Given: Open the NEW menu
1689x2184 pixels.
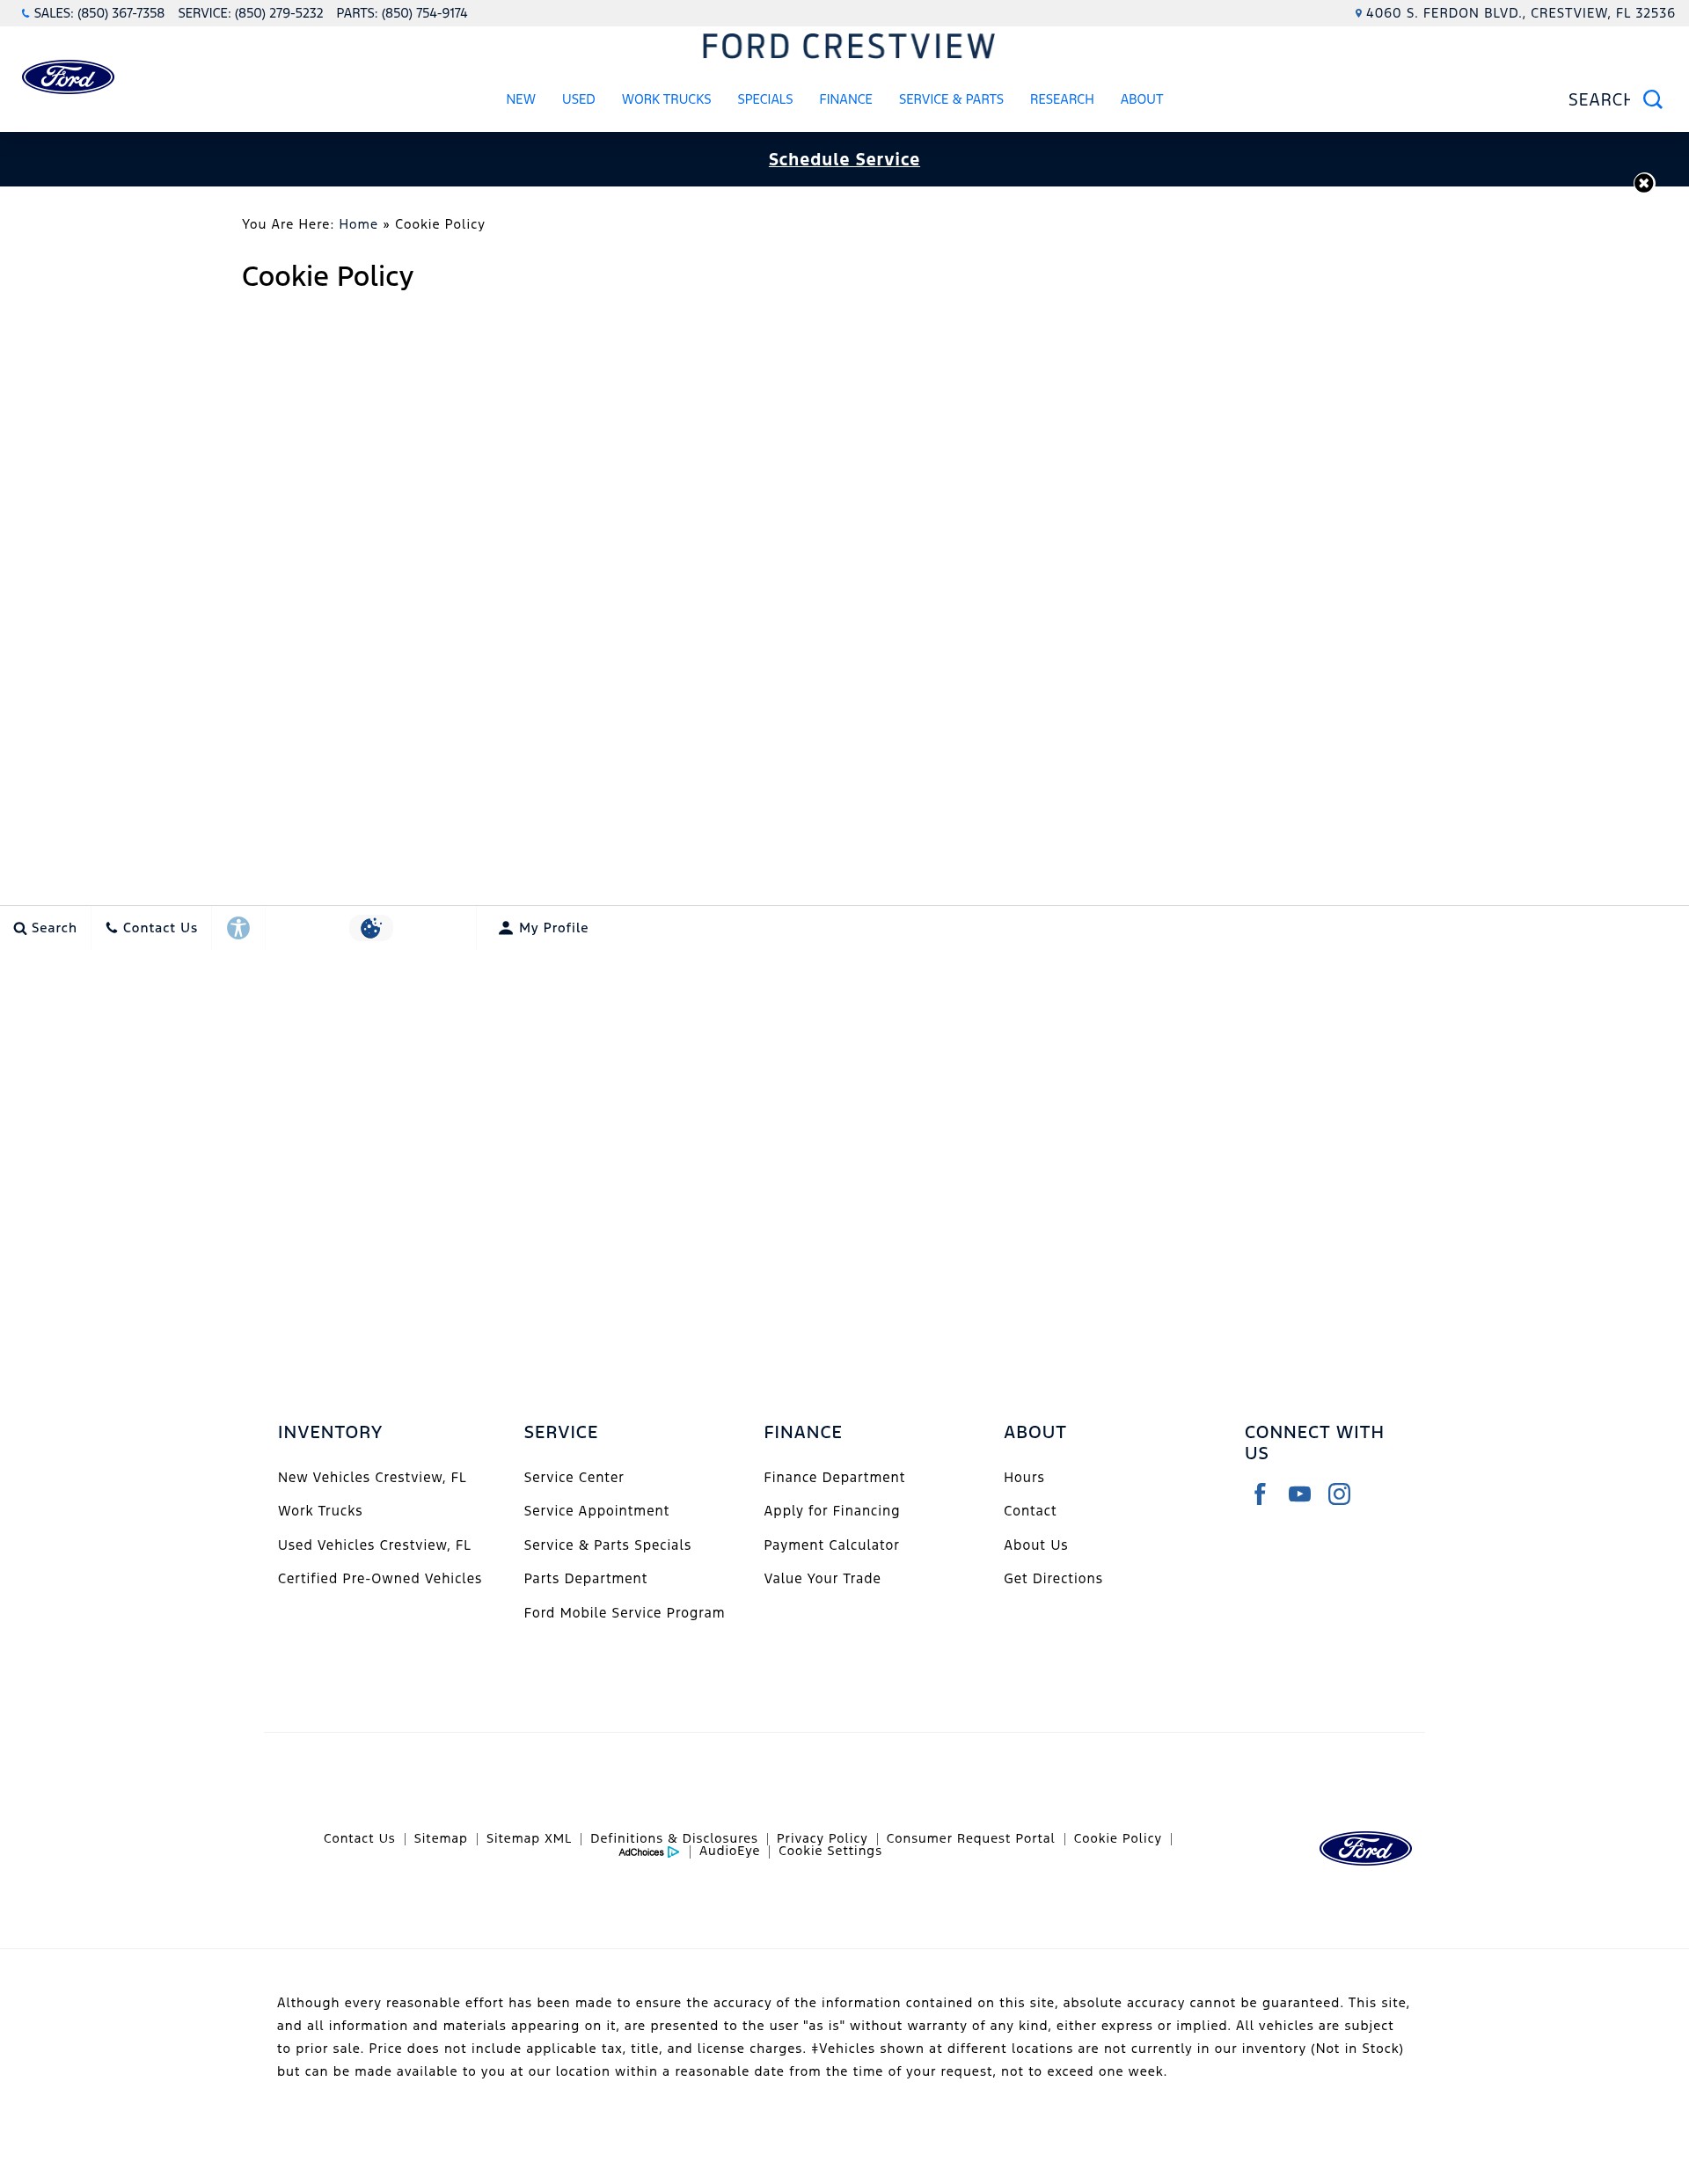Looking at the screenshot, I should click(x=521, y=99).
